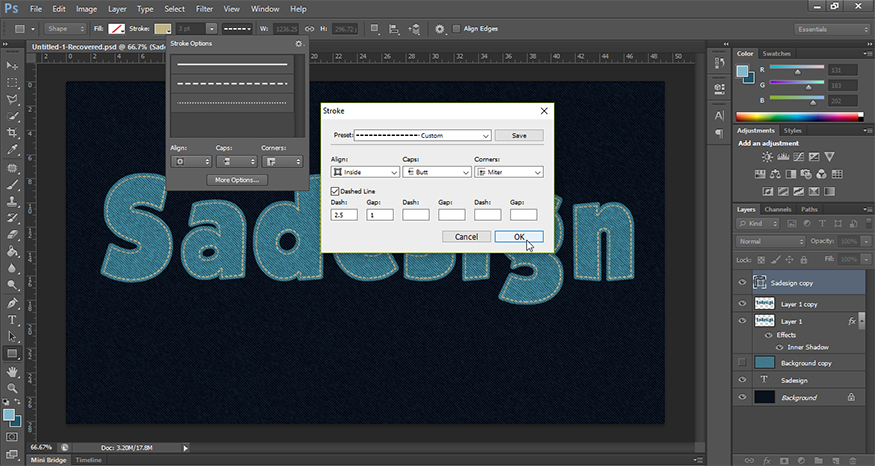
Task: Hide the Background layer
Action: 742,397
